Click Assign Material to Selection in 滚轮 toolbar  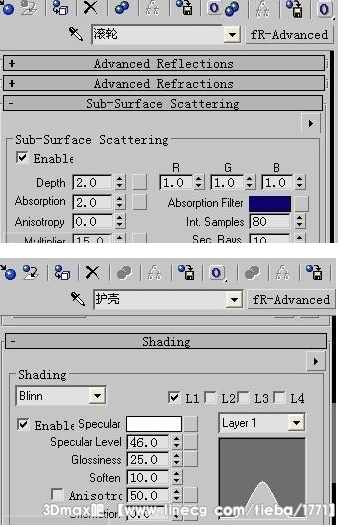point(60,8)
